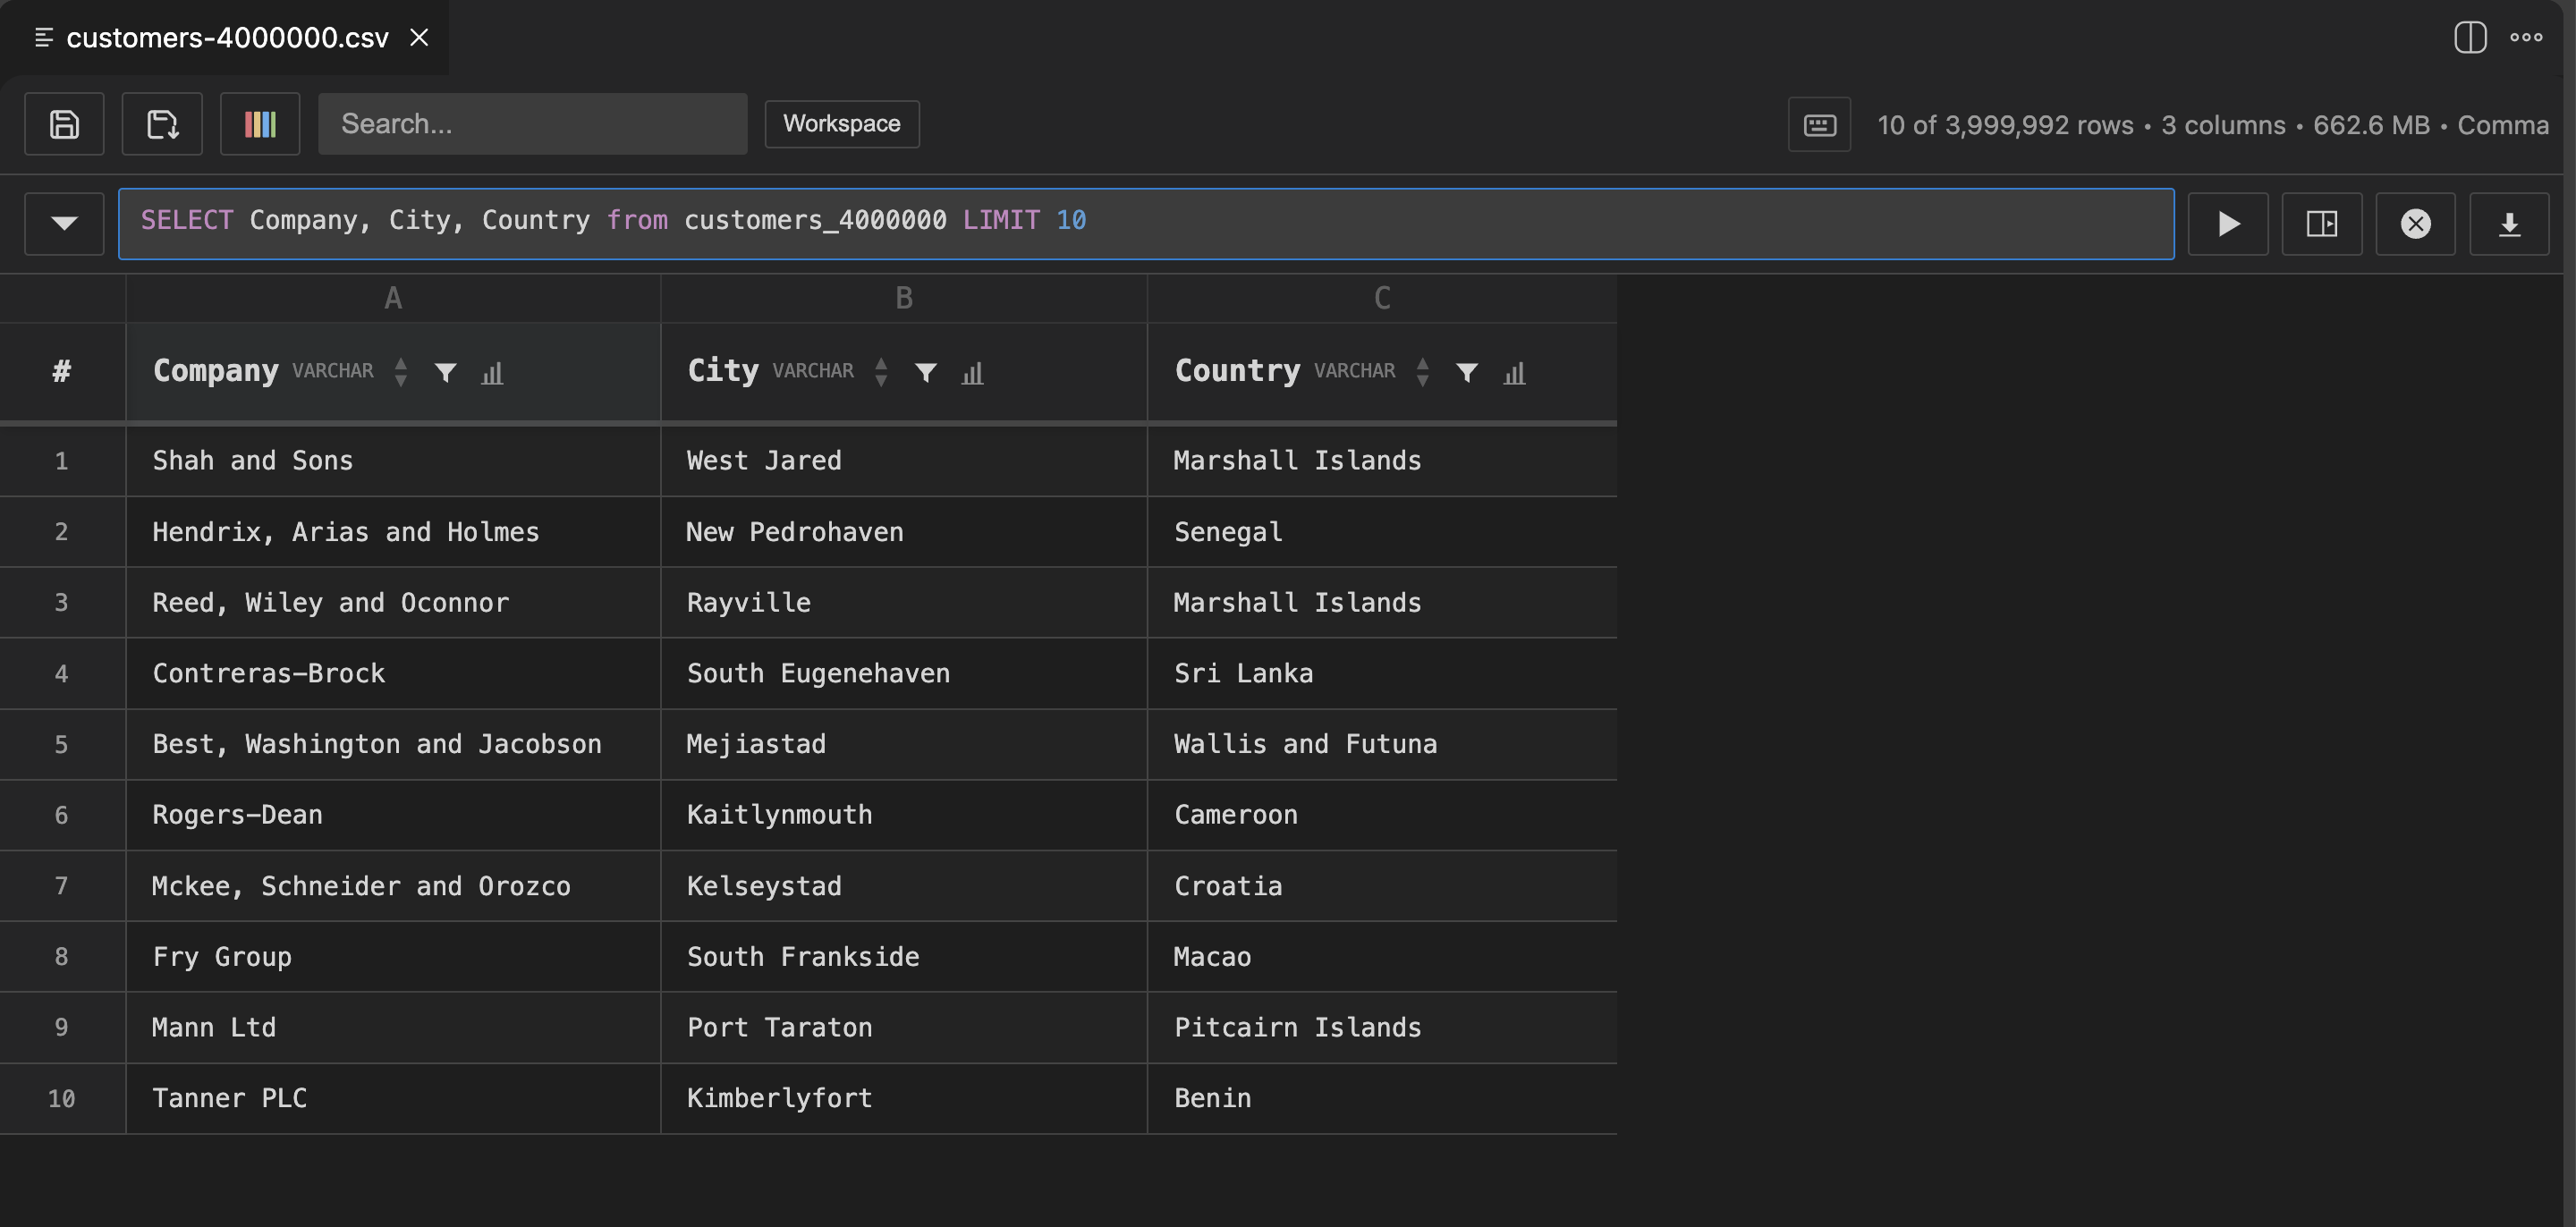Focus the Search input field
The height and width of the screenshot is (1227, 2576).
532,124
